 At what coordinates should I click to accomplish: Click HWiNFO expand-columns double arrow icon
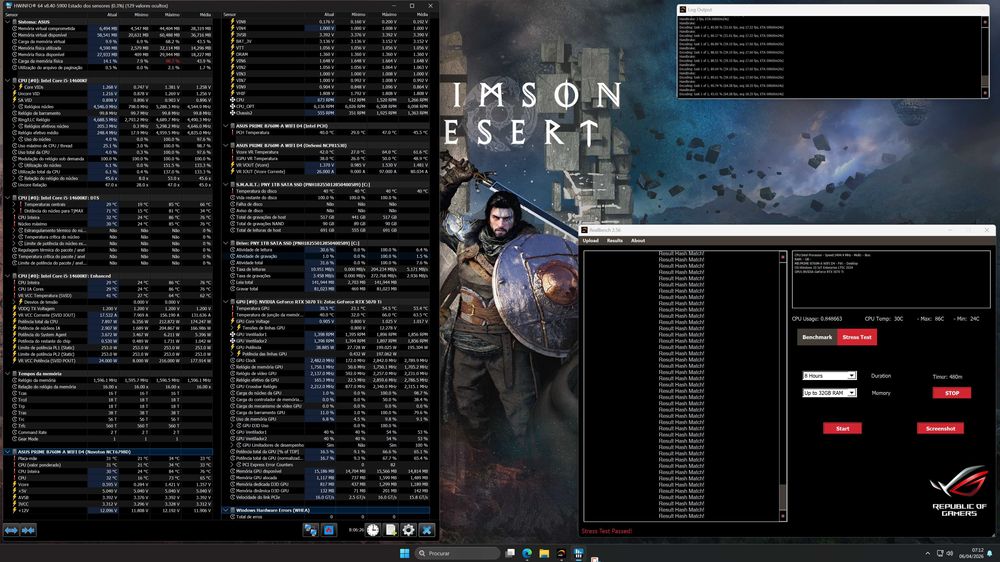(x=11, y=530)
